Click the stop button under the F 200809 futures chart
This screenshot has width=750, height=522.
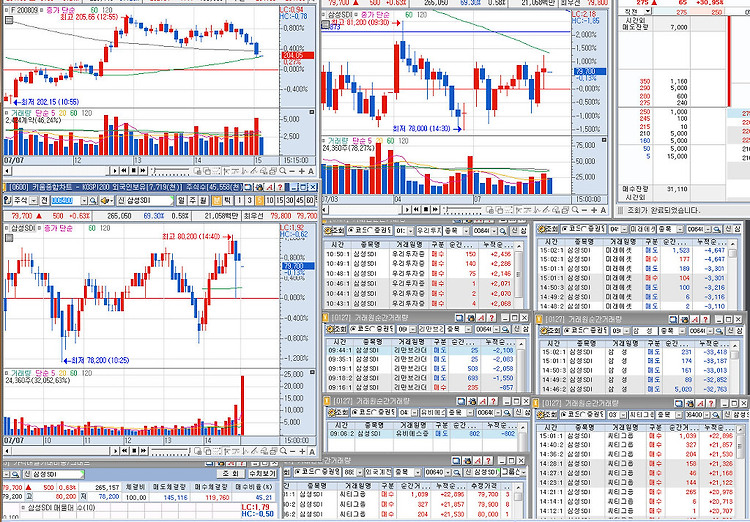133,171
